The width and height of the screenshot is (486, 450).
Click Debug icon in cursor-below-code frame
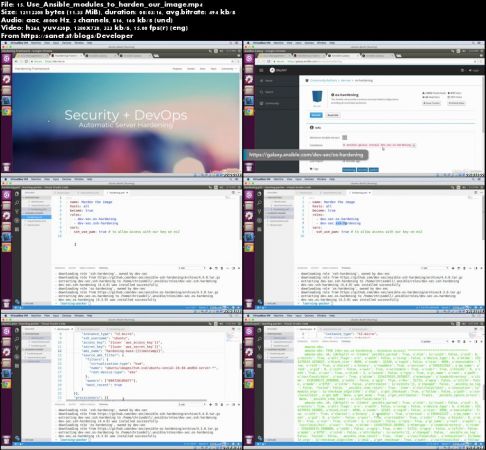pos(17,220)
